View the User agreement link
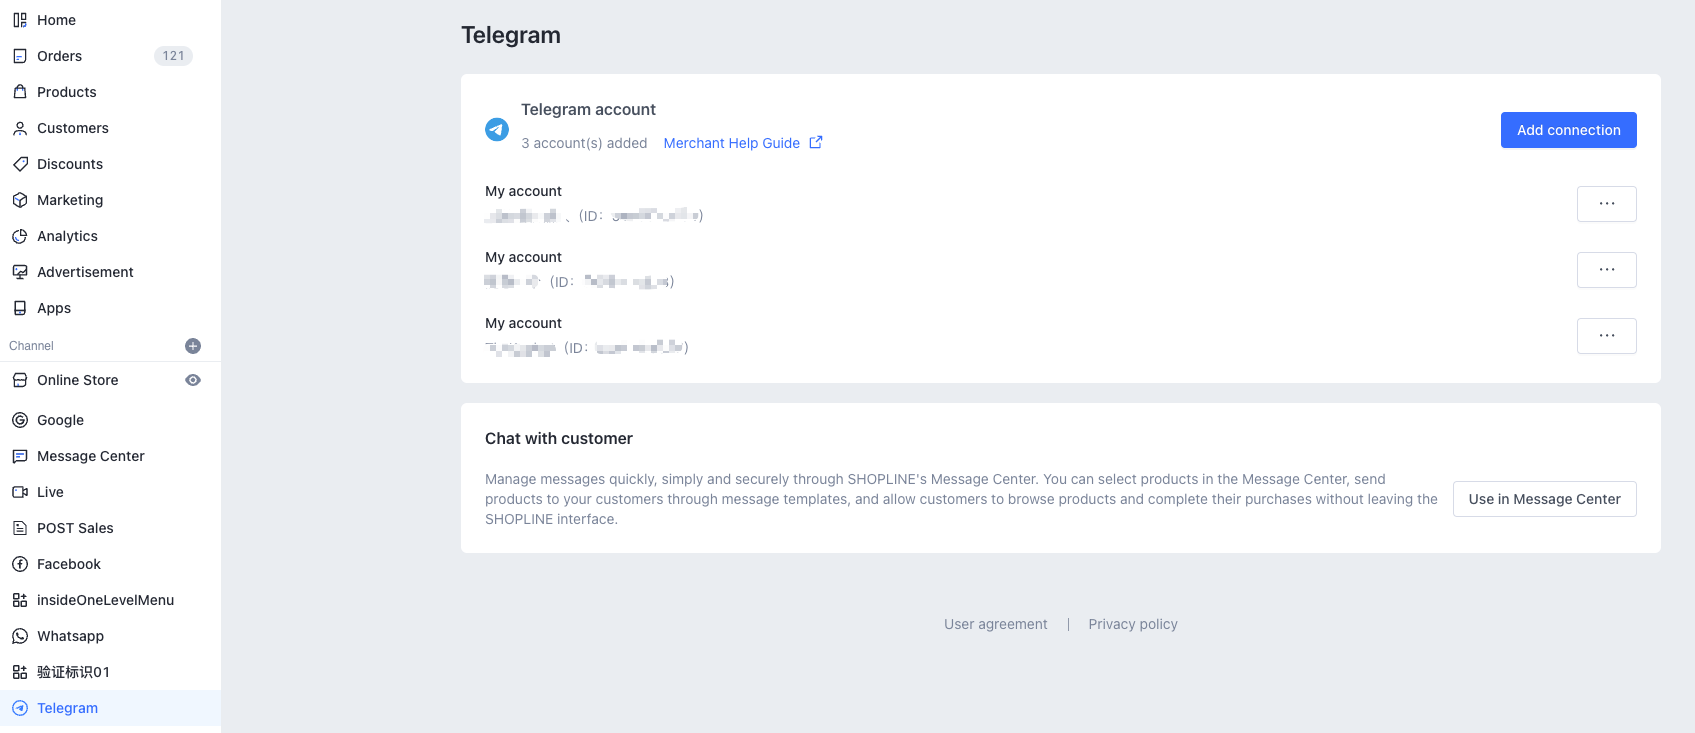The width and height of the screenshot is (1695, 733). tap(995, 624)
